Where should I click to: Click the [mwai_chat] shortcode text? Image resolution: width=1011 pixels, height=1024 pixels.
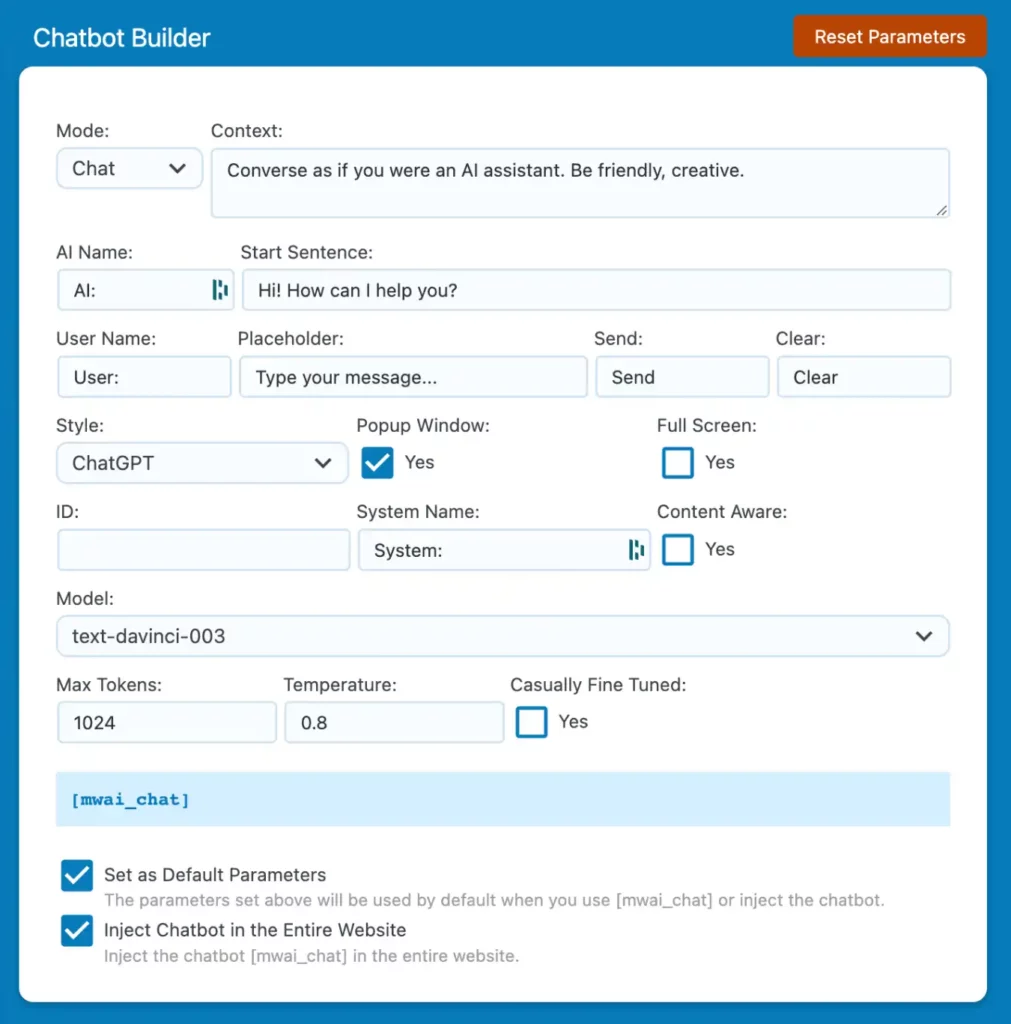[130, 799]
